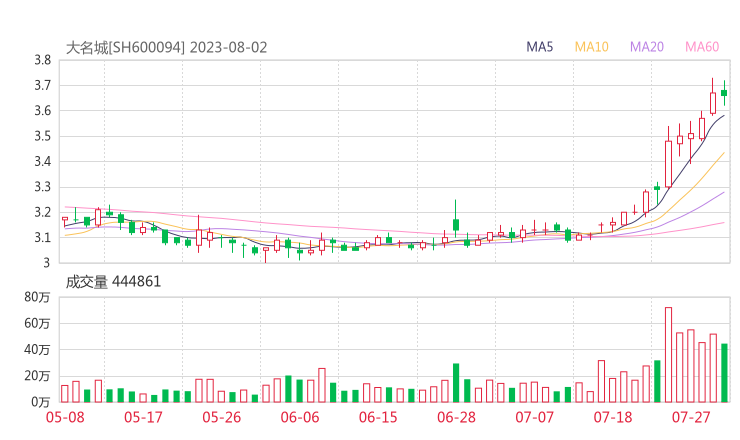Jump to the 06-28 date label

pyautogui.click(x=456, y=417)
